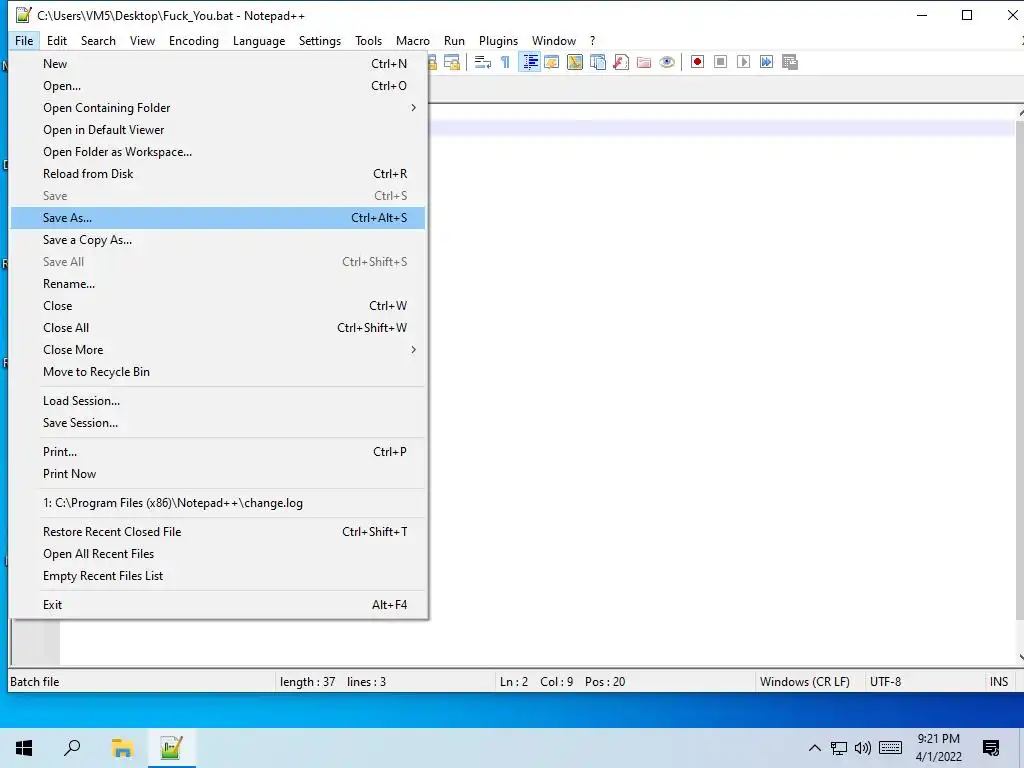Choose Save a Copy As...
Image resolution: width=1024 pixels, height=768 pixels.
217,240
